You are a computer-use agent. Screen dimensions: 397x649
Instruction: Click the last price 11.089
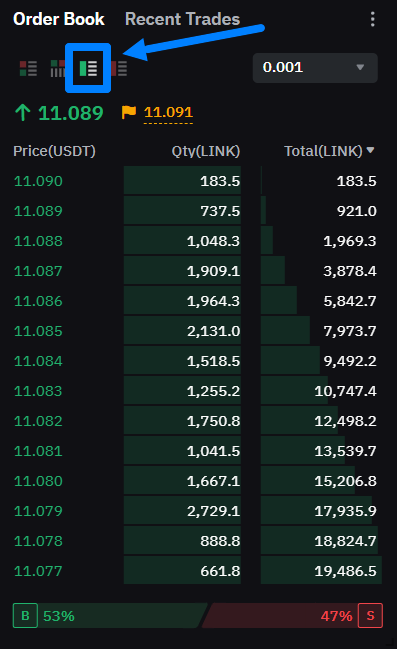[x=70, y=113]
